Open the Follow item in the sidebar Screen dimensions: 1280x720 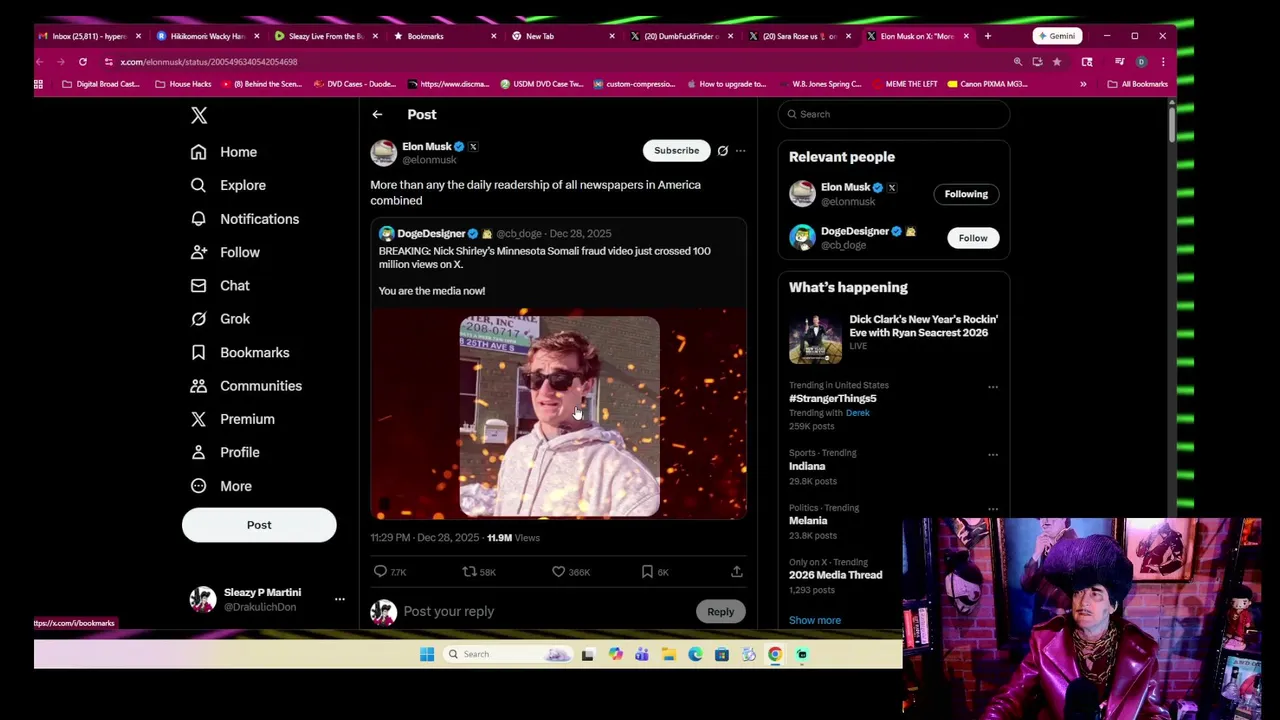(225, 252)
